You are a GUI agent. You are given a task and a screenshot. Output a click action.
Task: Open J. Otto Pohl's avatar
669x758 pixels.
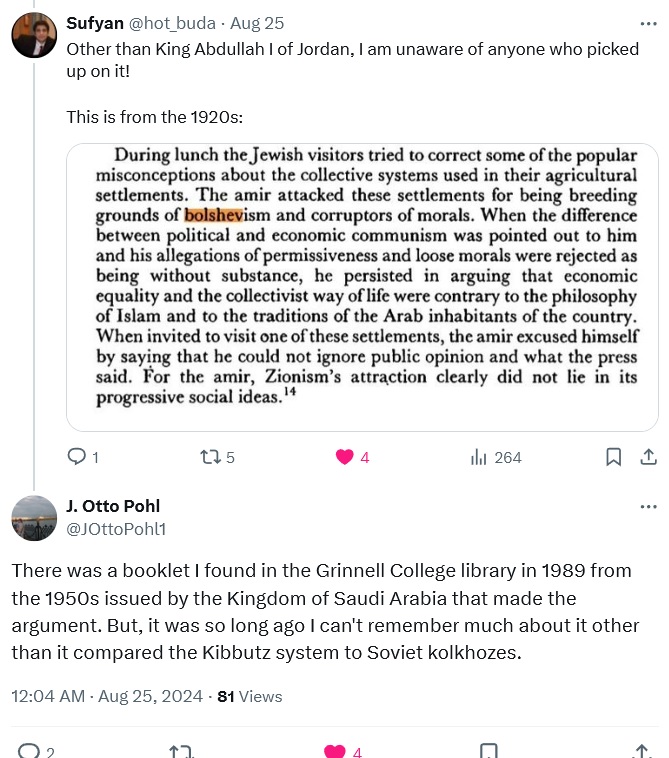pos(34,518)
